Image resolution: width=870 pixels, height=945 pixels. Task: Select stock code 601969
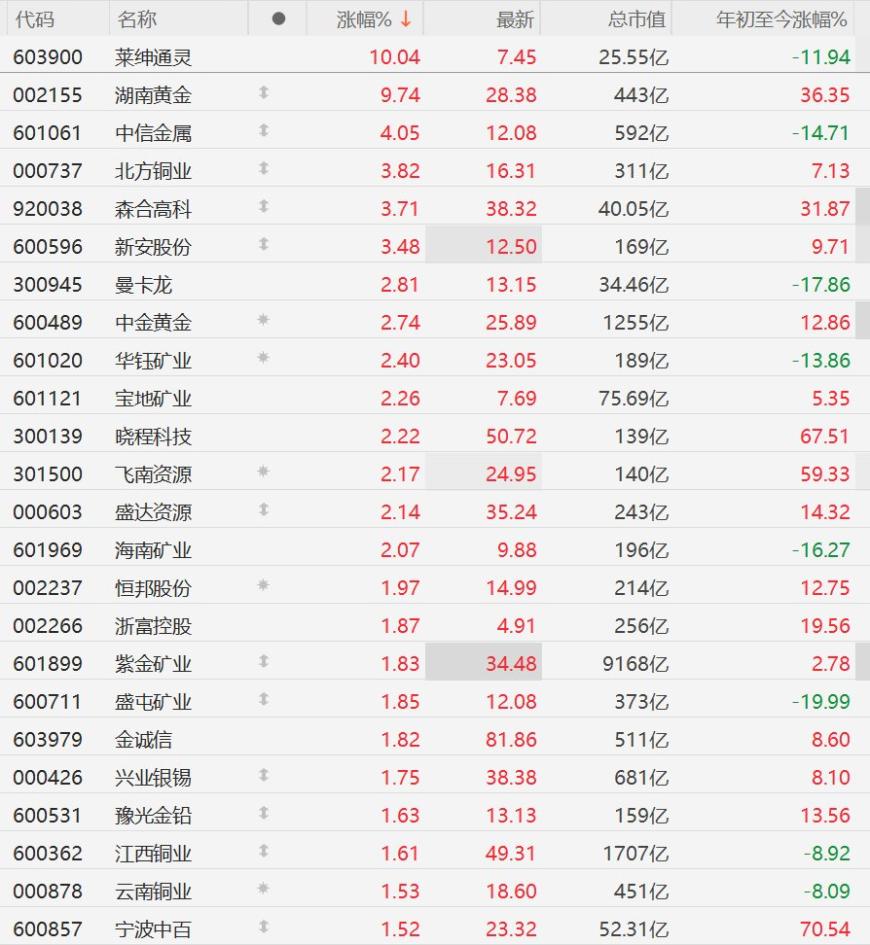click(x=48, y=550)
